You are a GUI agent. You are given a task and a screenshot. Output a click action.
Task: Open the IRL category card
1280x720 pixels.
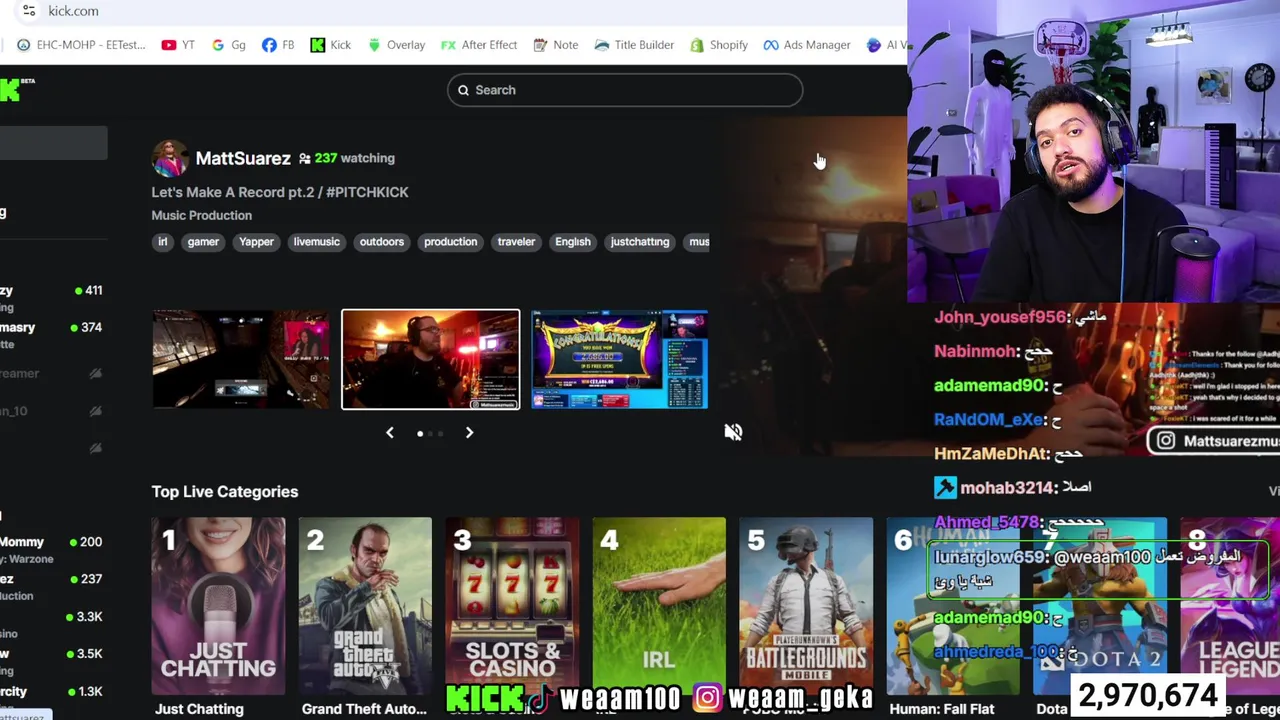tap(659, 605)
